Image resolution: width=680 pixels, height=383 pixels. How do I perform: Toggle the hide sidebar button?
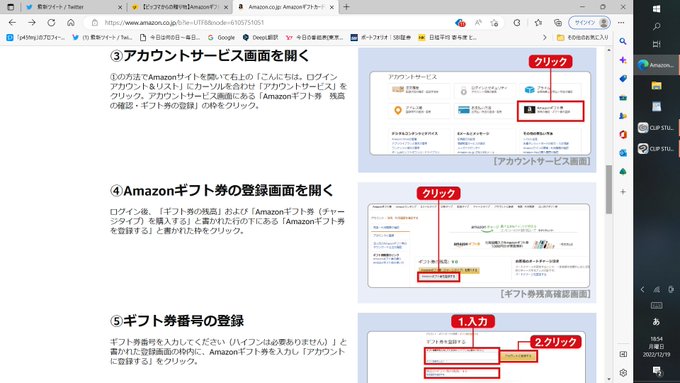[x=623, y=354]
